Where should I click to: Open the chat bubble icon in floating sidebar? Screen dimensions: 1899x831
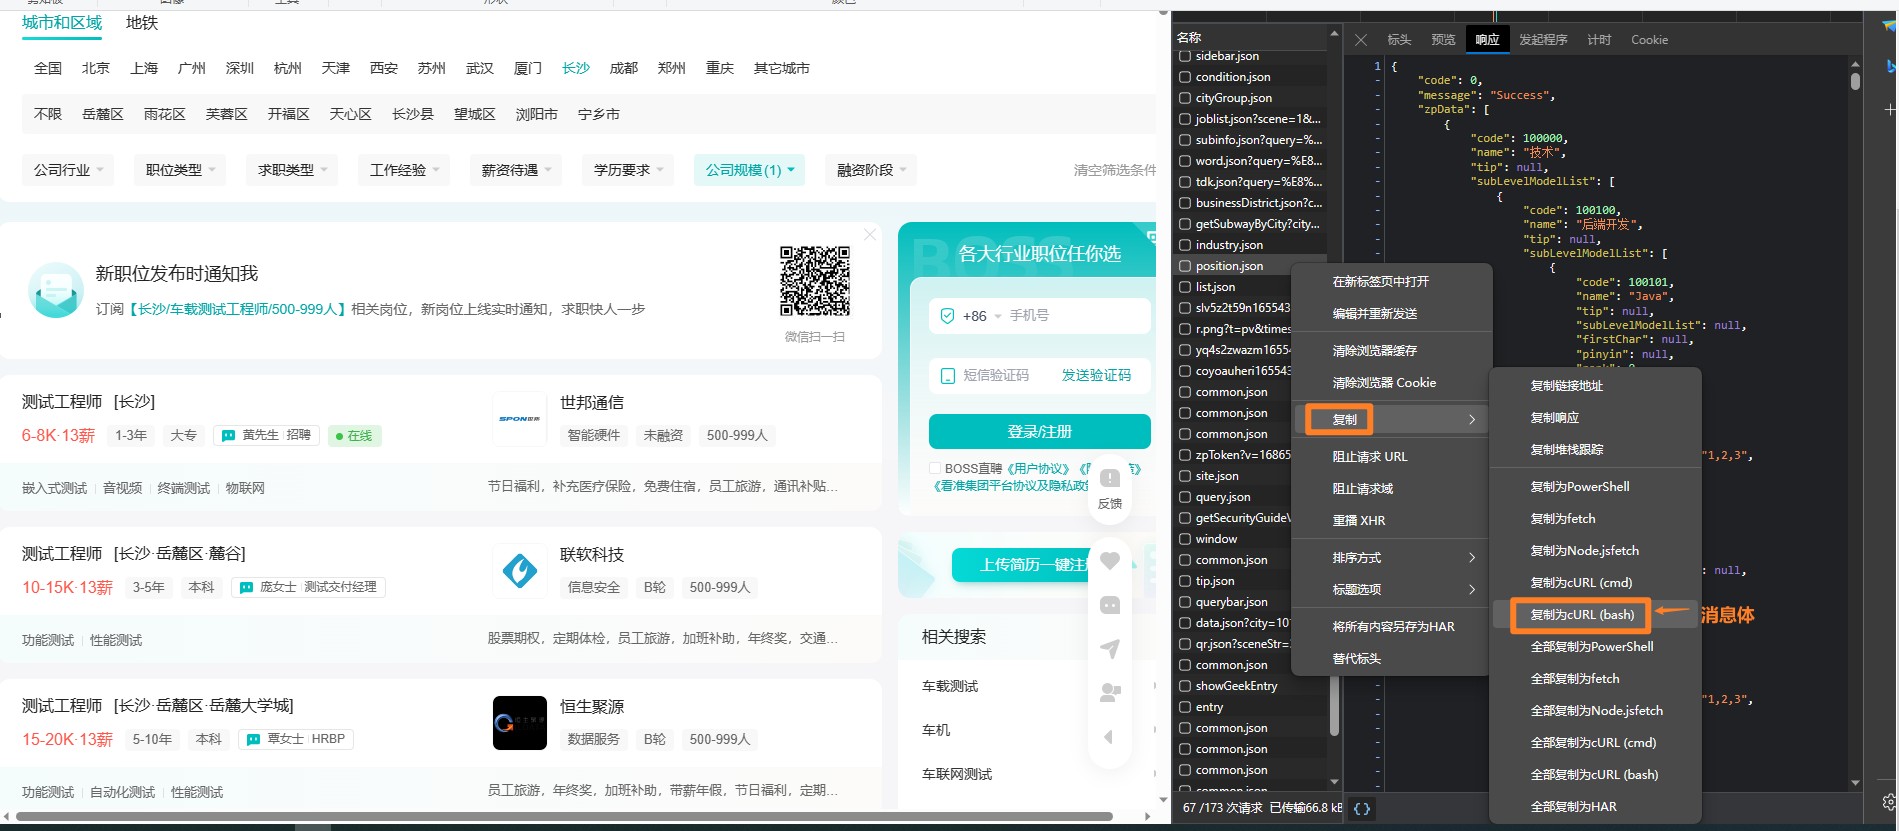pyautogui.click(x=1110, y=605)
